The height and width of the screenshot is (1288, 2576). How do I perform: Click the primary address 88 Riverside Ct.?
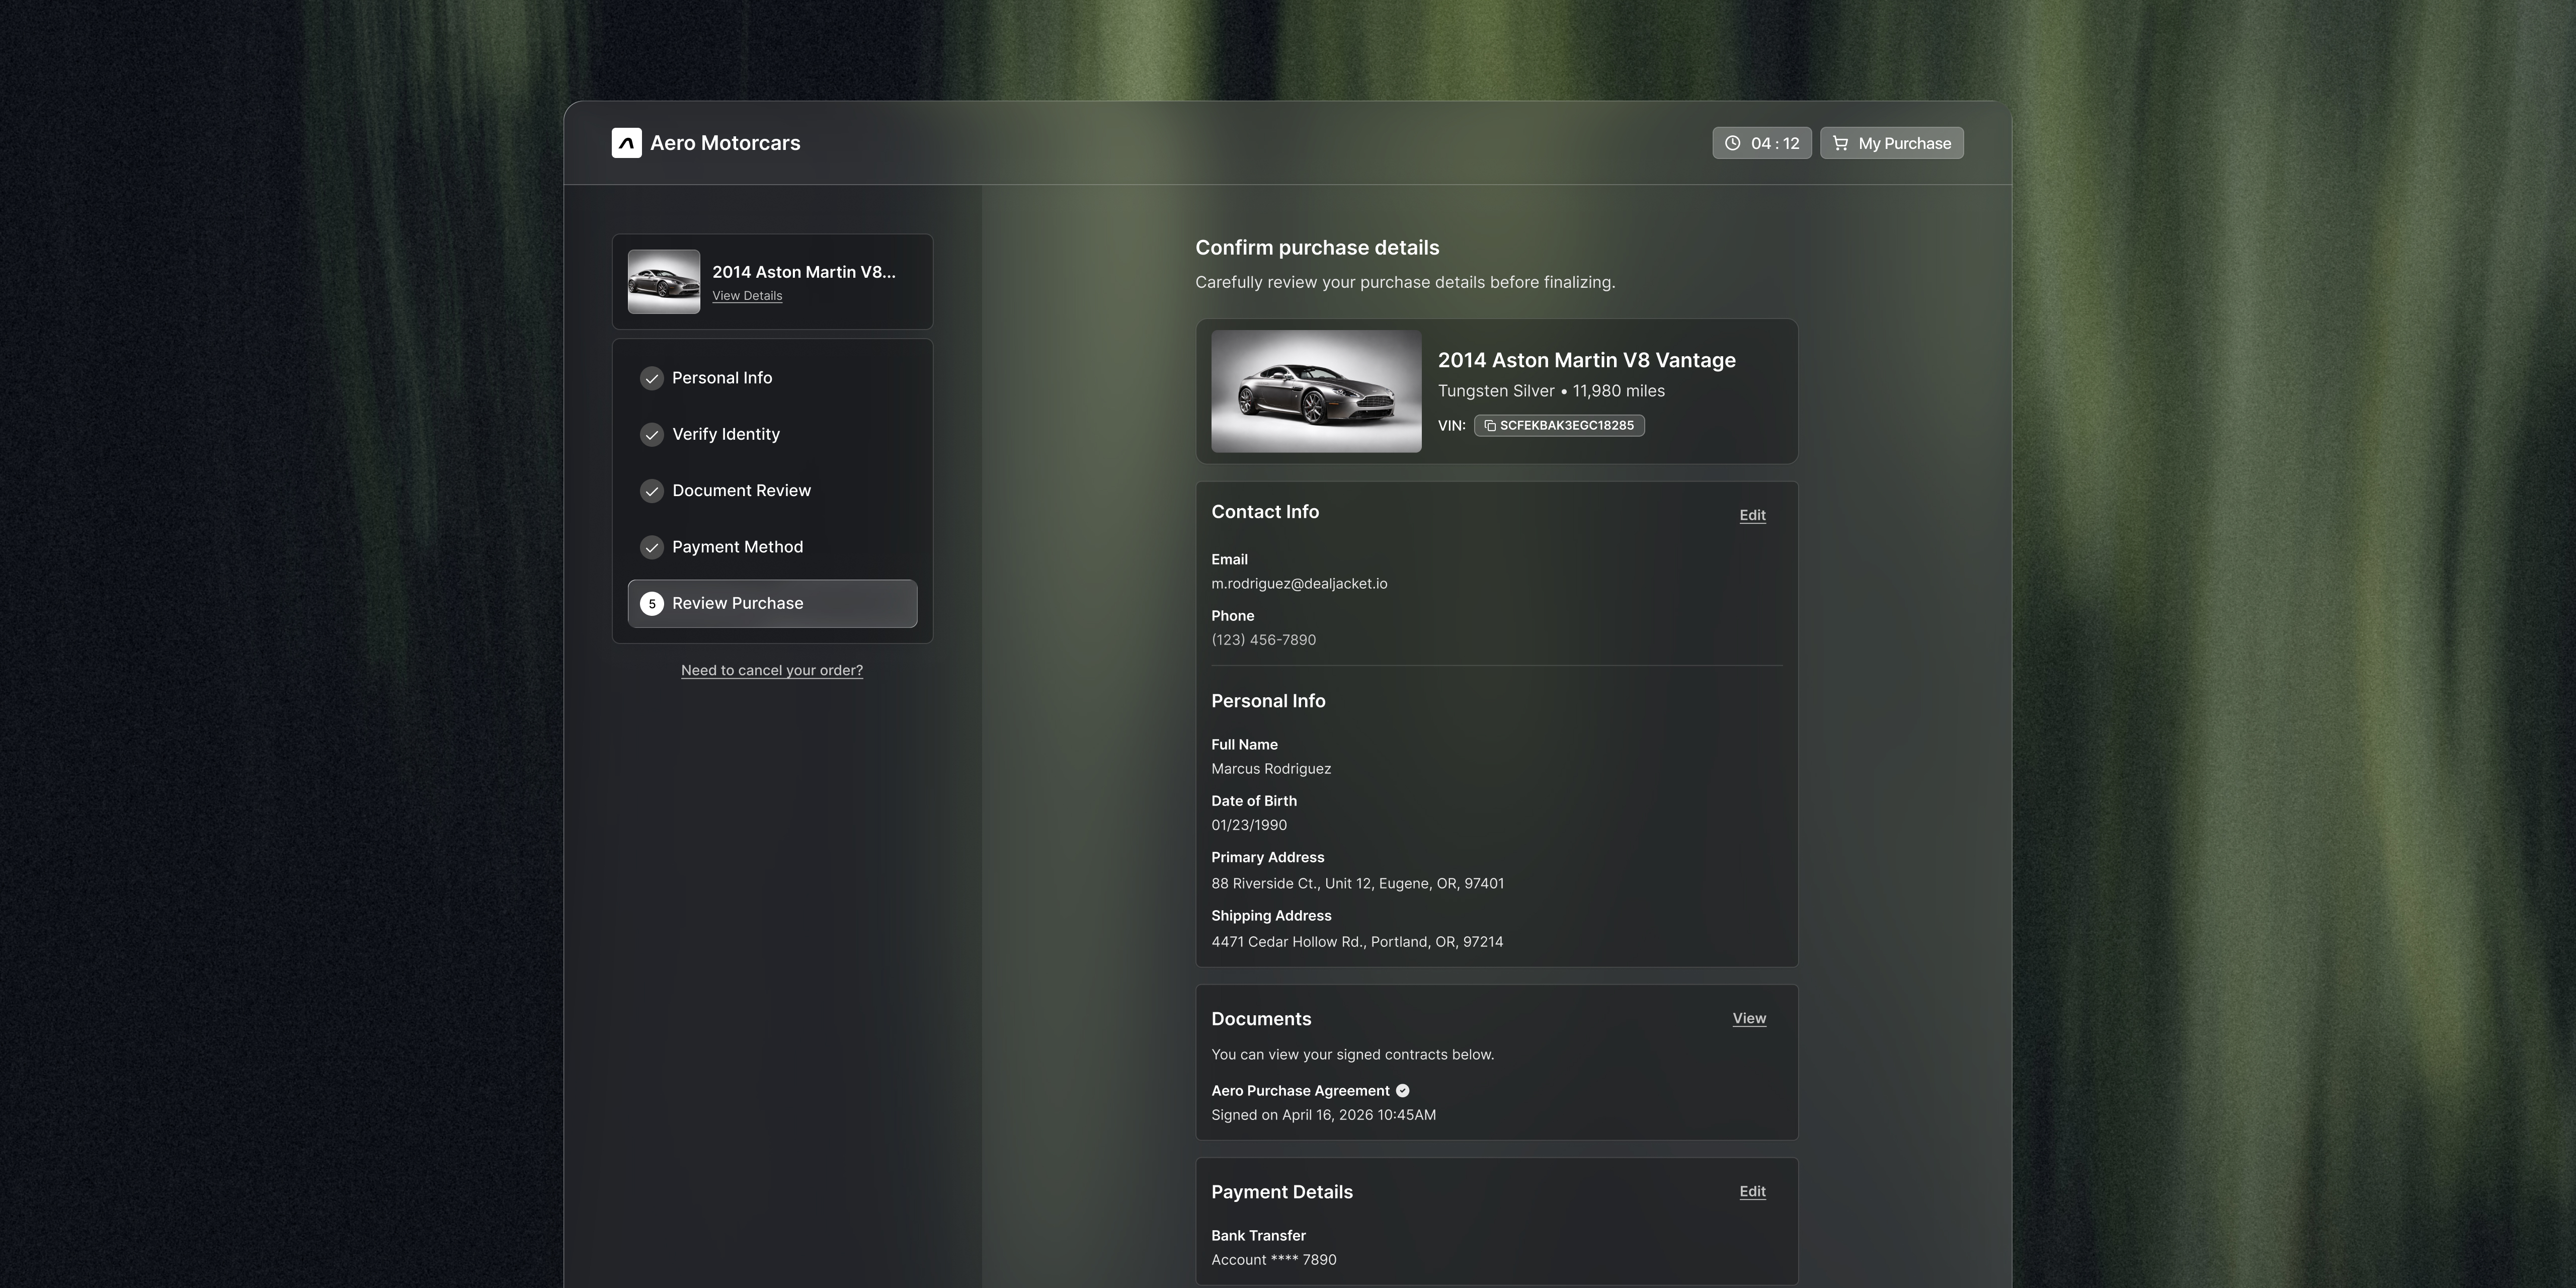point(1357,884)
